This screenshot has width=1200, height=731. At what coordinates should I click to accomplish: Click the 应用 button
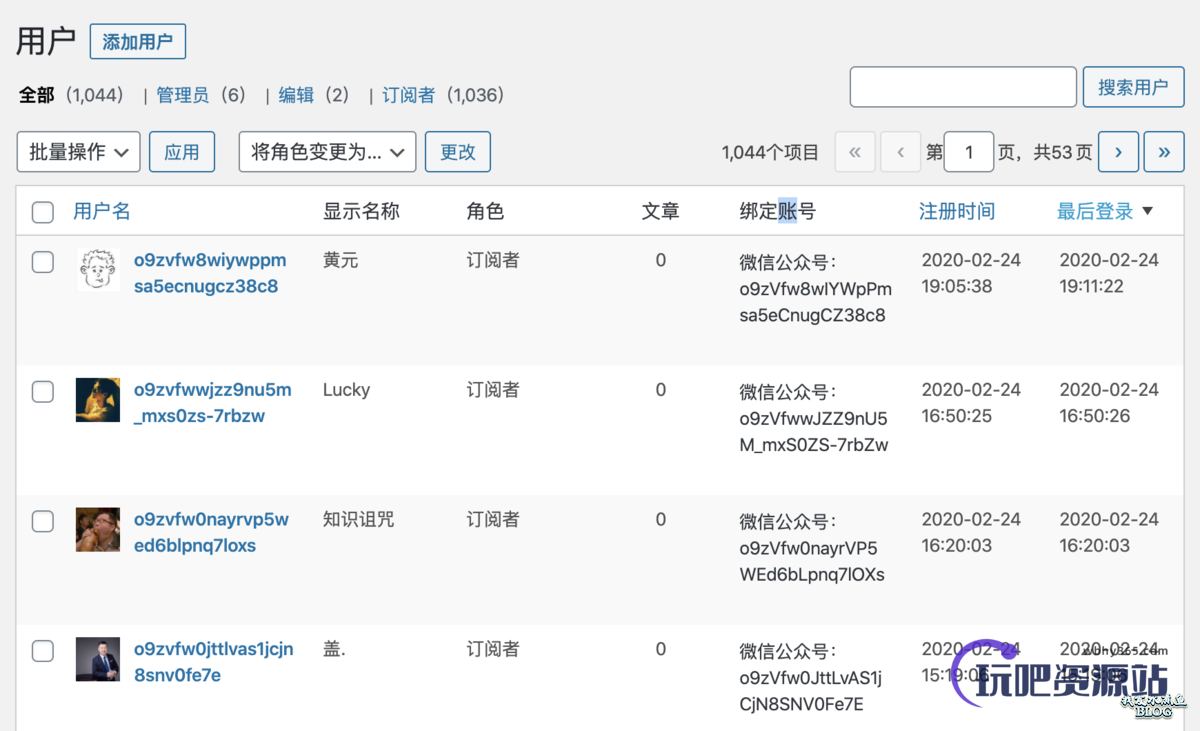coord(182,152)
